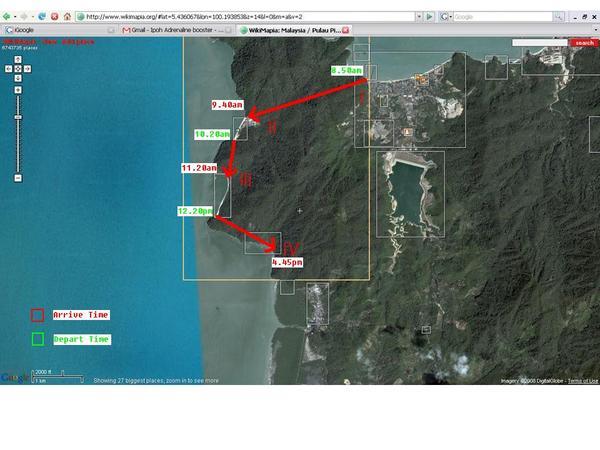Open the list-all-tabs dropdown arrow
600x450 pixels.
596,30
